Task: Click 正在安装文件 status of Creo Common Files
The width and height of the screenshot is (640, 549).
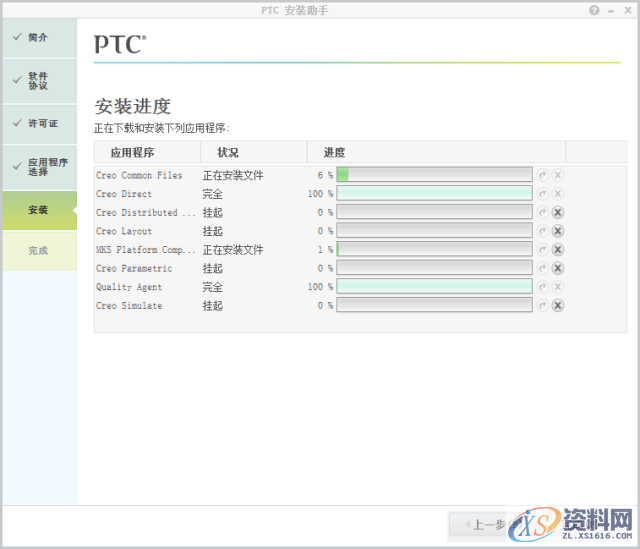Action: (x=233, y=176)
